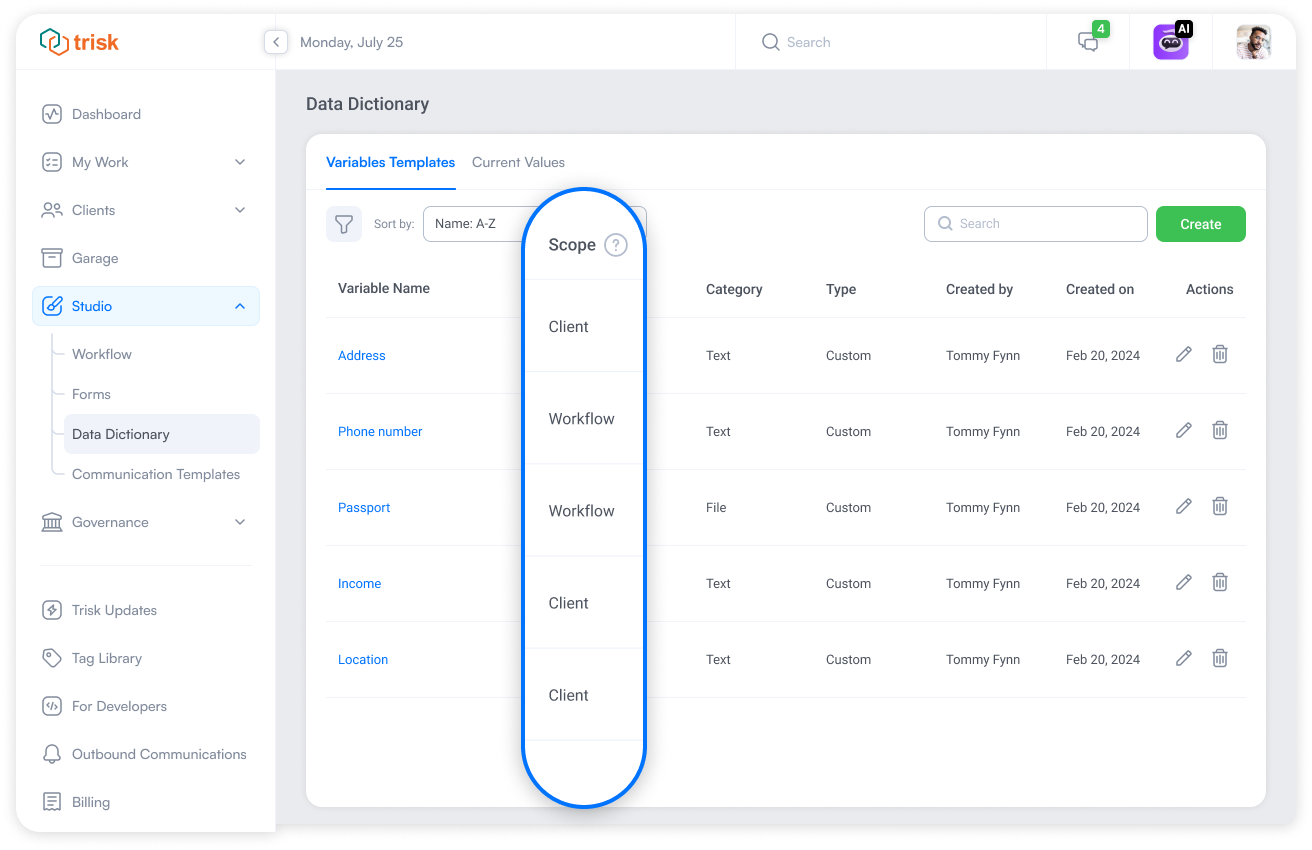1312x850 pixels.
Task: Click the Created by column header
Action: pos(979,289)
